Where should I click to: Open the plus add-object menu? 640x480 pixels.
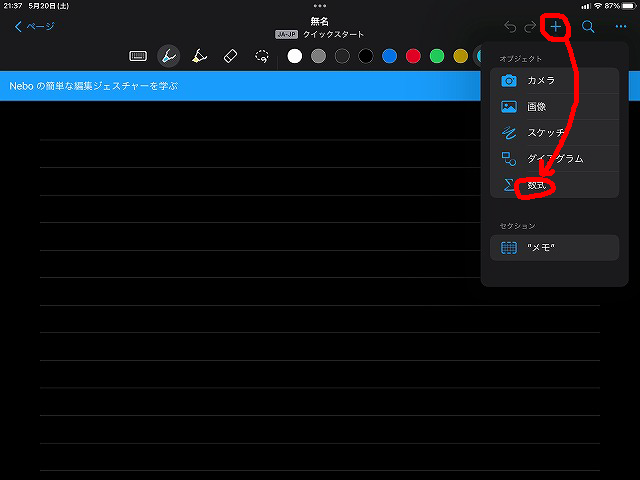(556, 27)
